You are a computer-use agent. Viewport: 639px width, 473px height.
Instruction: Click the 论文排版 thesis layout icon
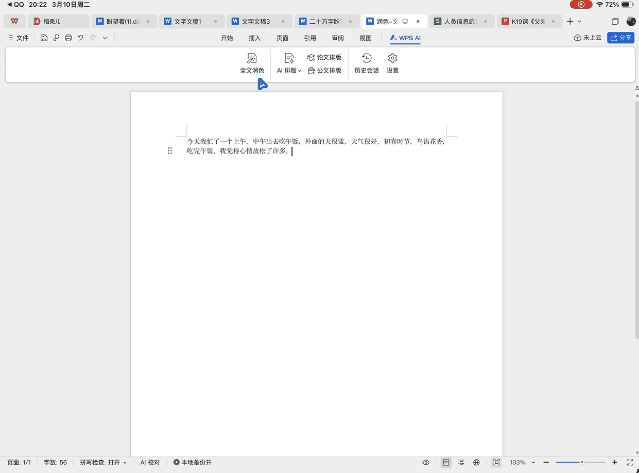[x=324, y=58]
